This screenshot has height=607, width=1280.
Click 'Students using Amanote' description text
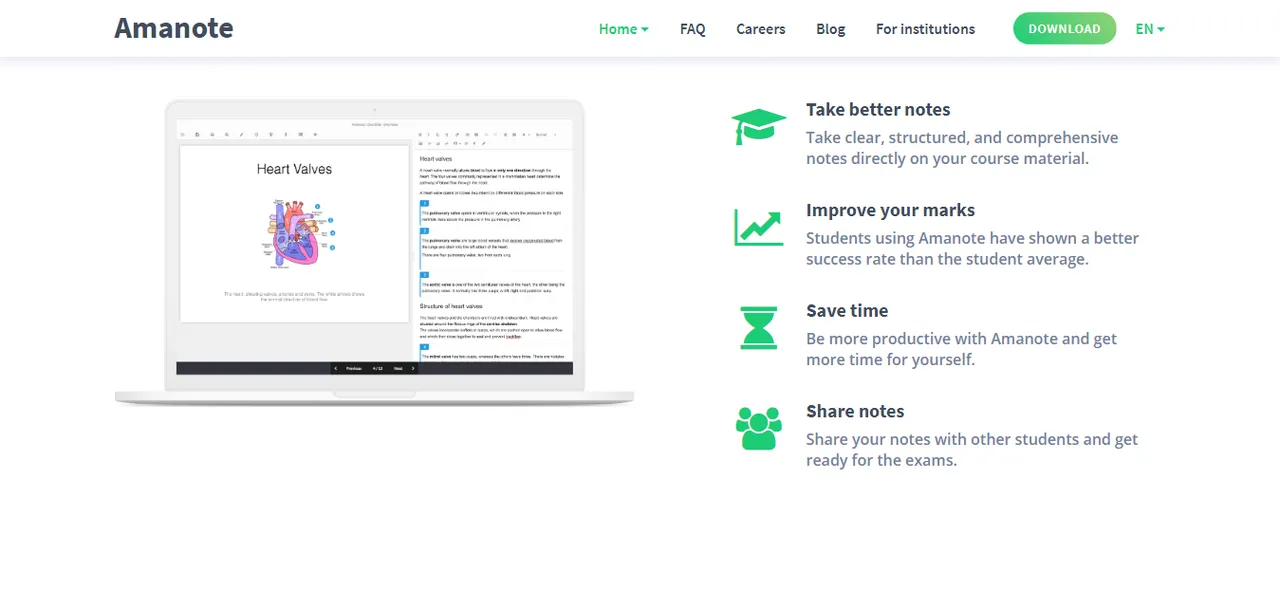972,249
